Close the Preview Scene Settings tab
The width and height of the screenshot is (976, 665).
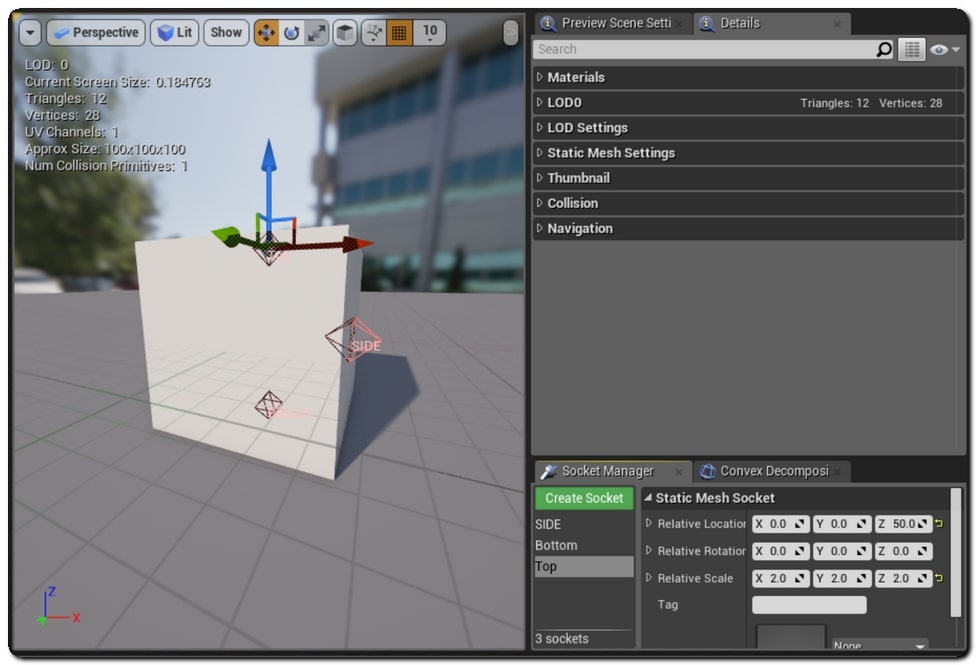coord(679,24)
